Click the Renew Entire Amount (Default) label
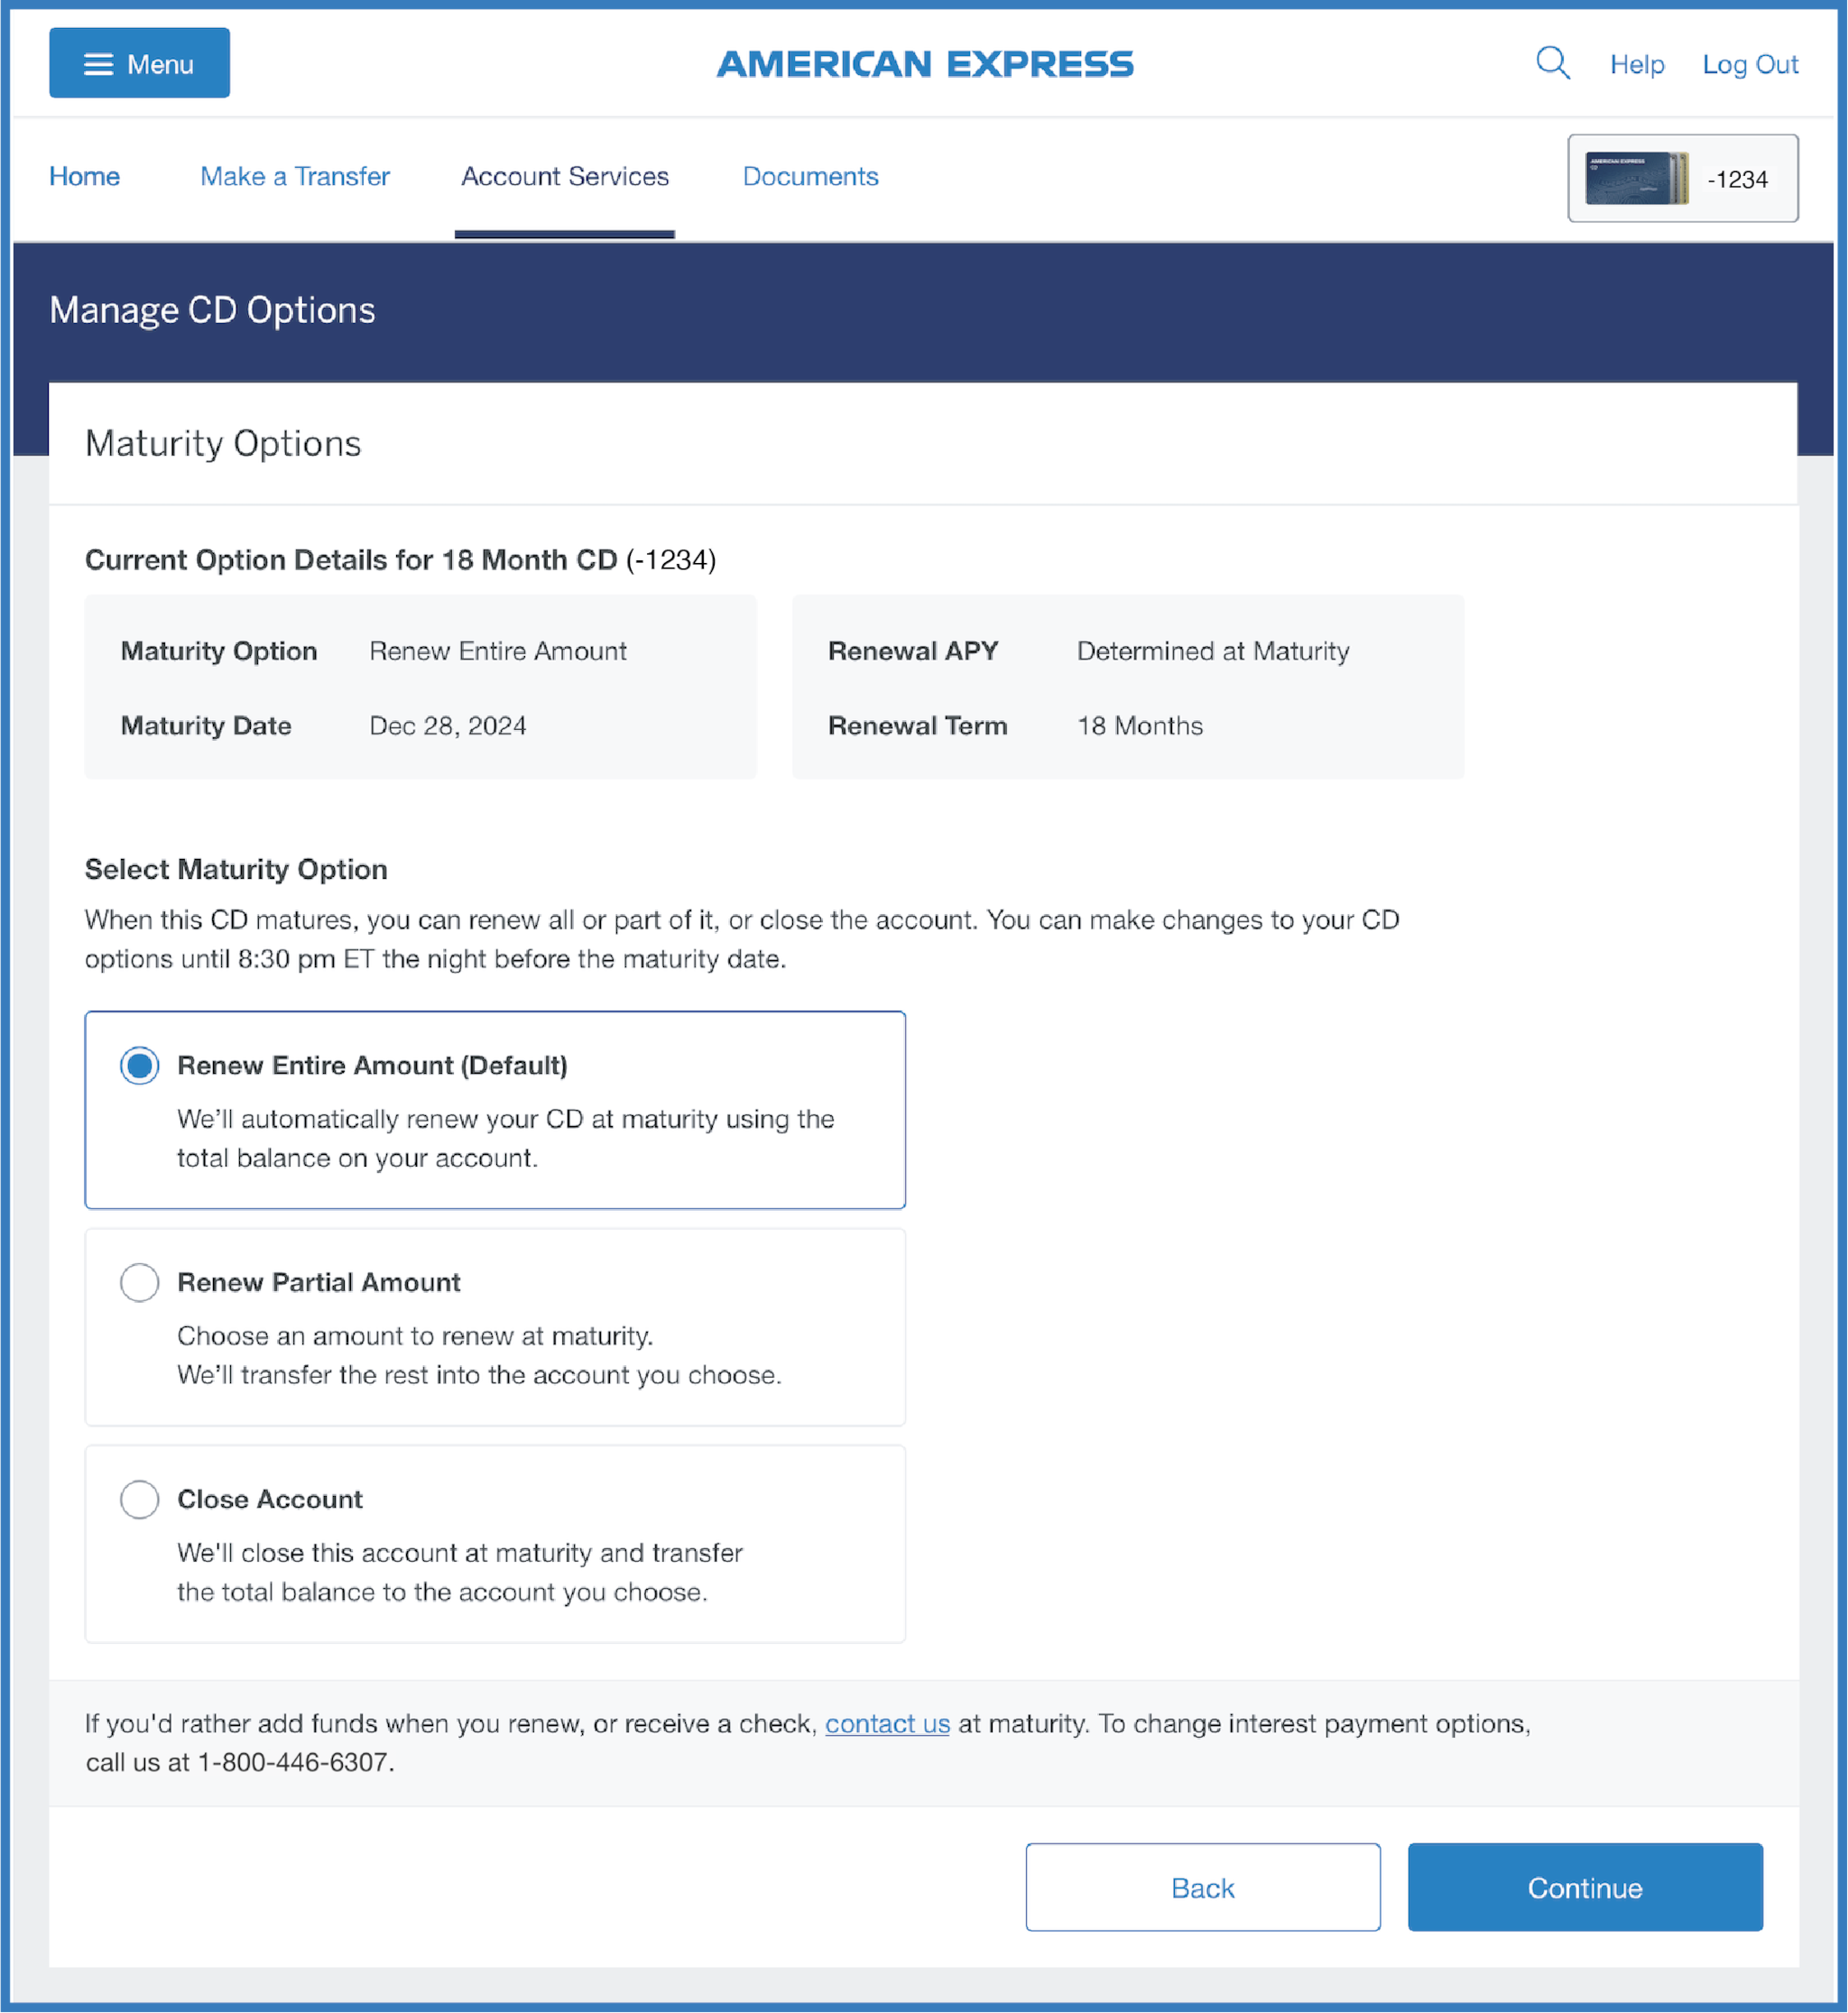This screenshot has height=2013, width=1848. (x=372, y=1065)
